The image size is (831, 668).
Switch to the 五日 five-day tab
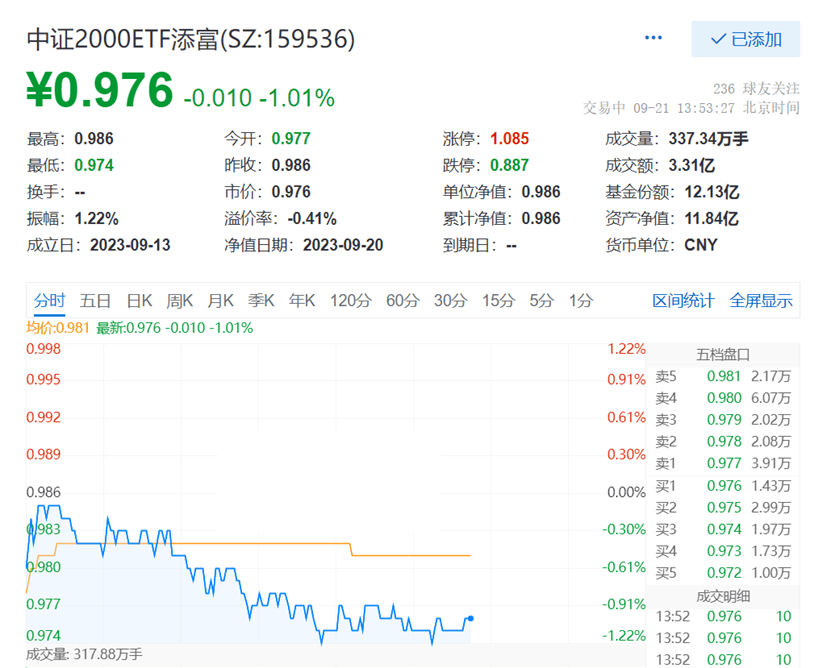click(95, 301)
